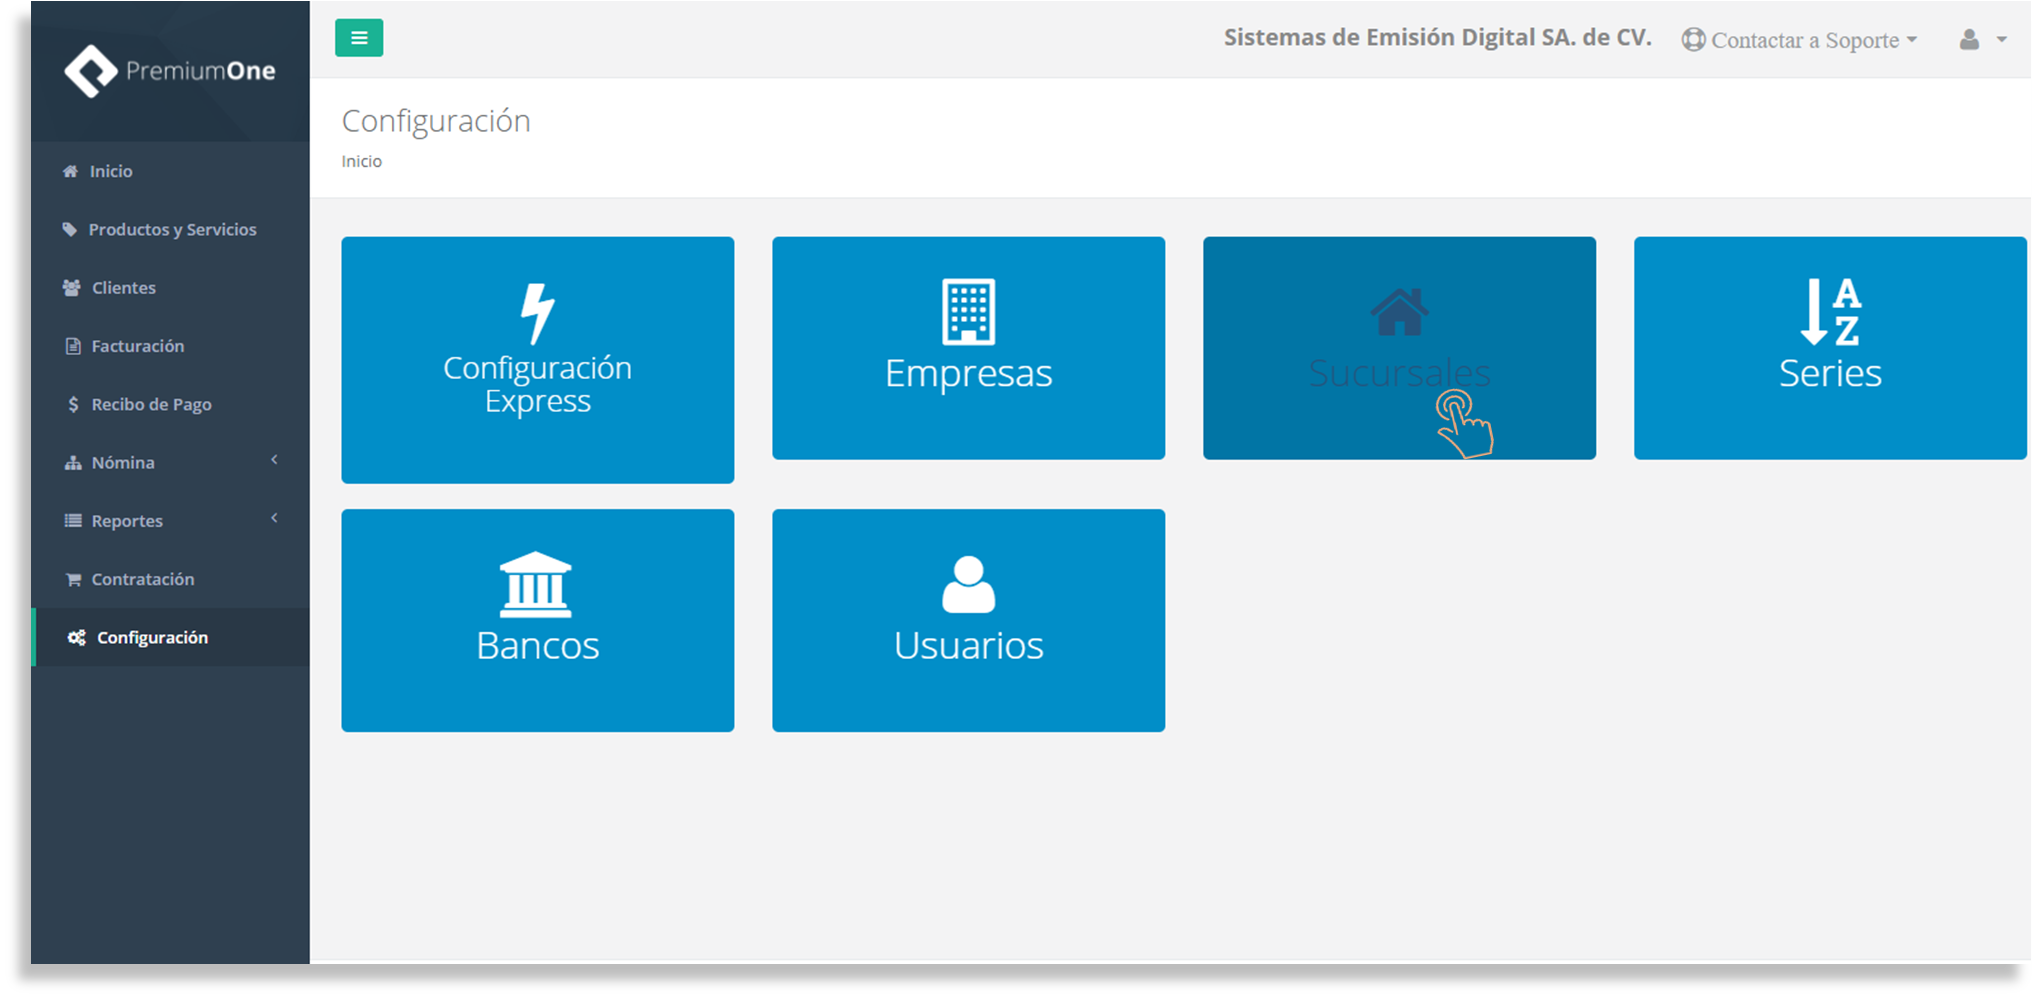2035x997 pixels.
Task: Open the Contactar a Soporte dropdown
Action: click(1800, 40)
